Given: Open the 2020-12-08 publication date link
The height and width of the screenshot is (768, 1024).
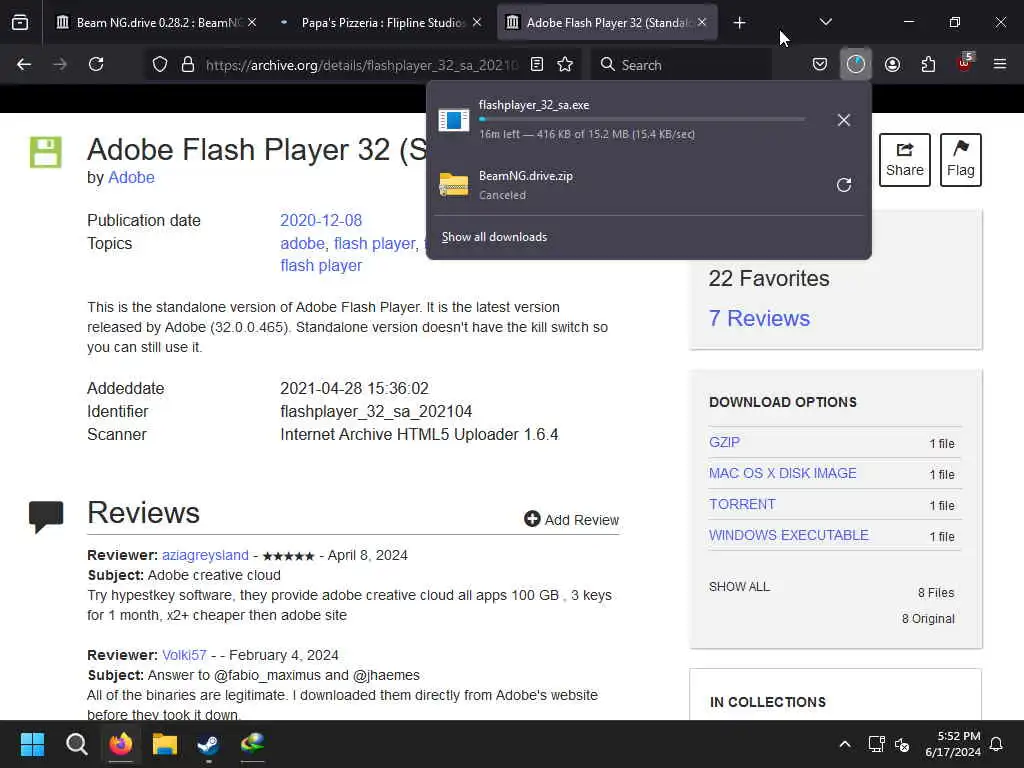Looking at the screenshot, I should coord(321,221).
